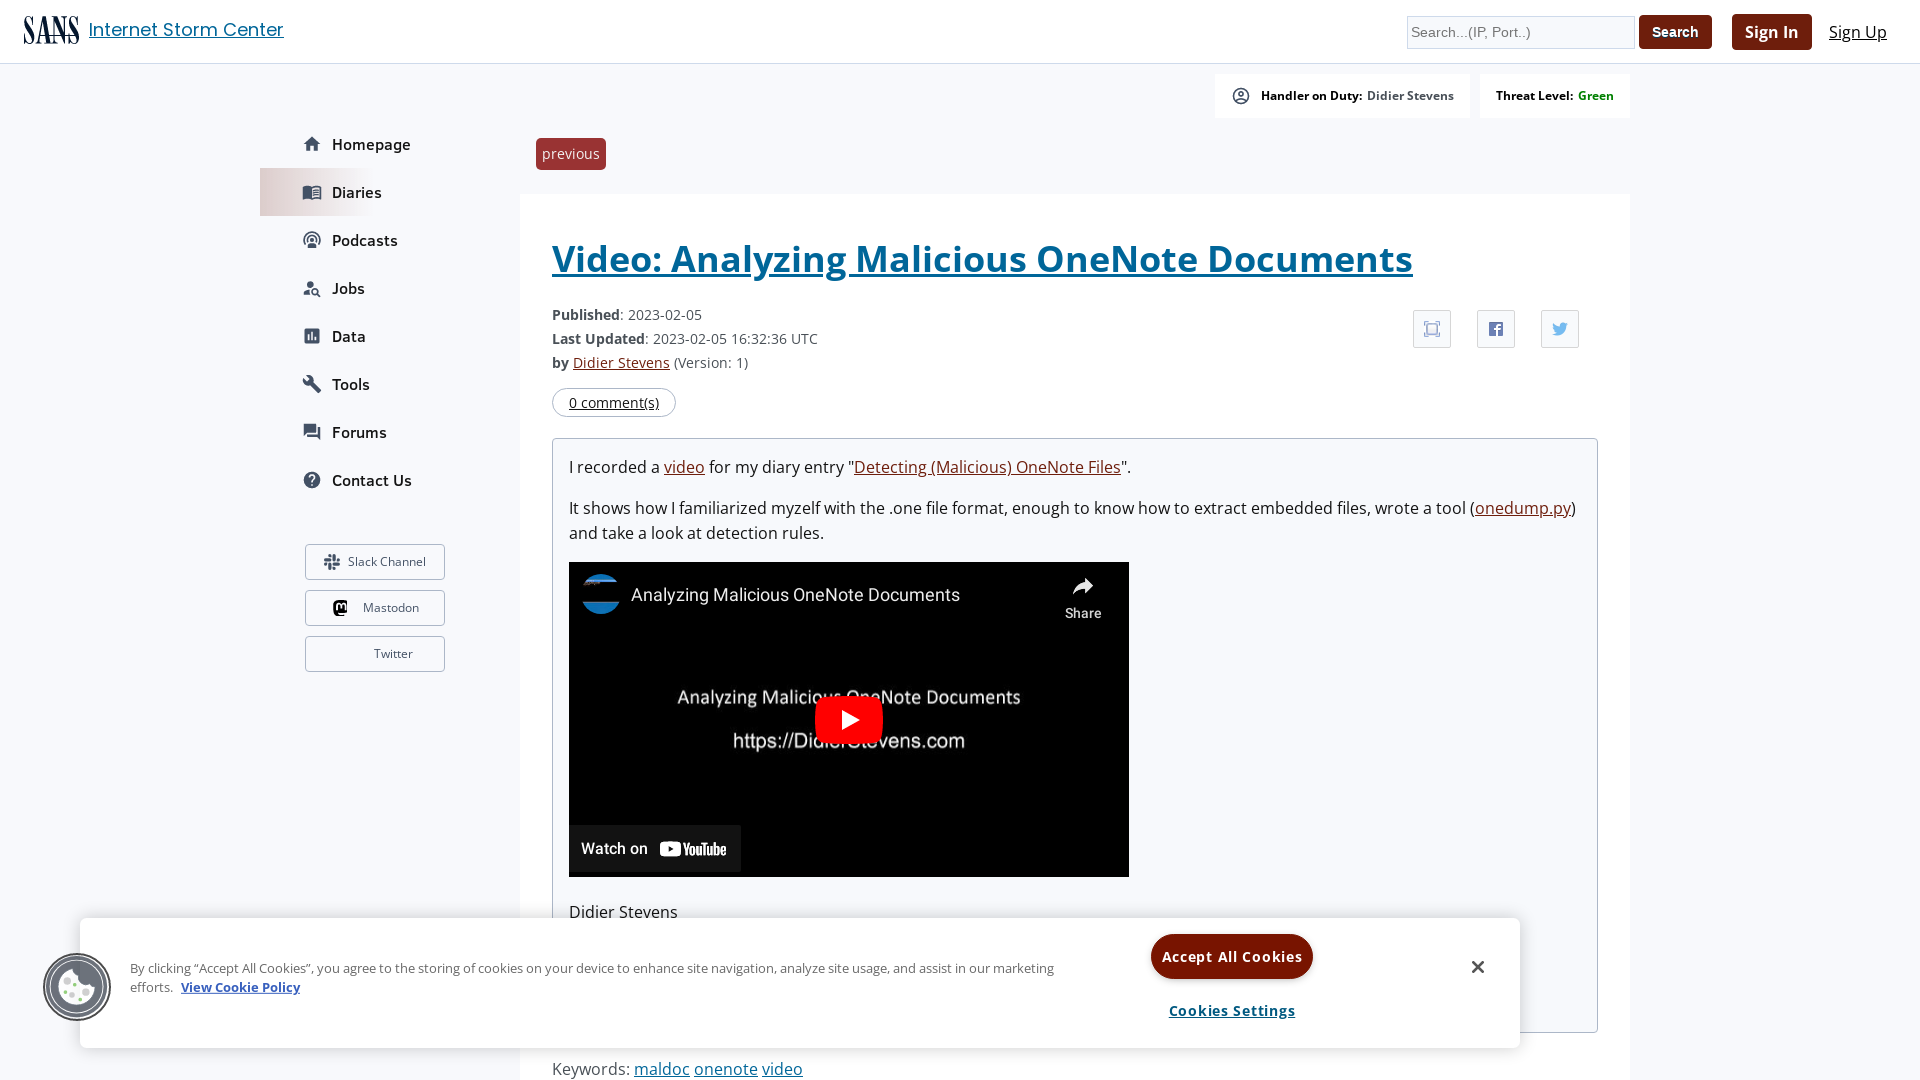Screen dimensions: 1920x1080
Task: Click the Data chart icon
Action: pyautogui.click(x=312, y=336)
